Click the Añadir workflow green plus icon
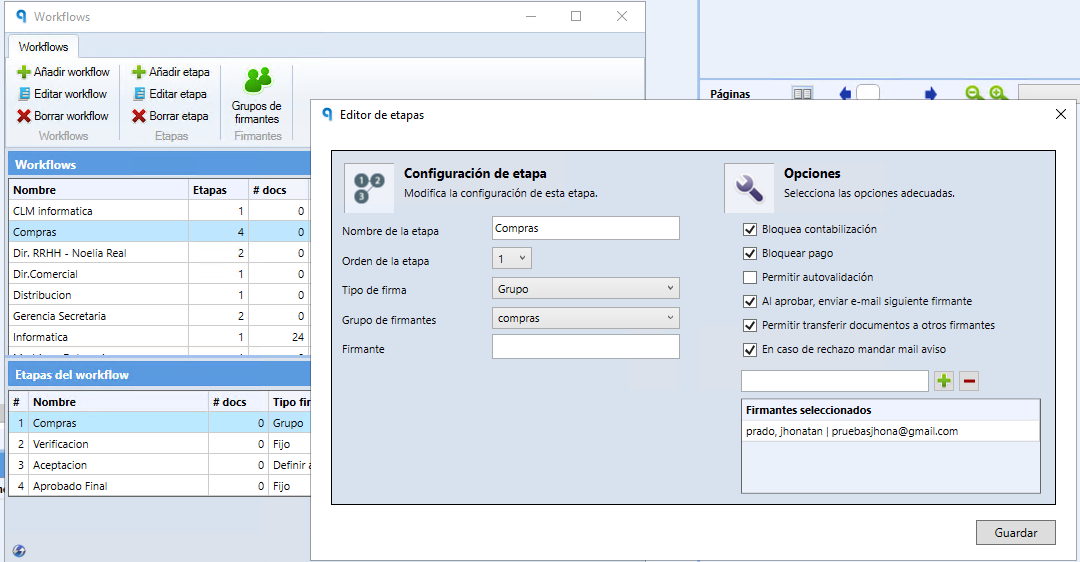This screenshot has height=562, width=1080. click(x=24, y=72)
